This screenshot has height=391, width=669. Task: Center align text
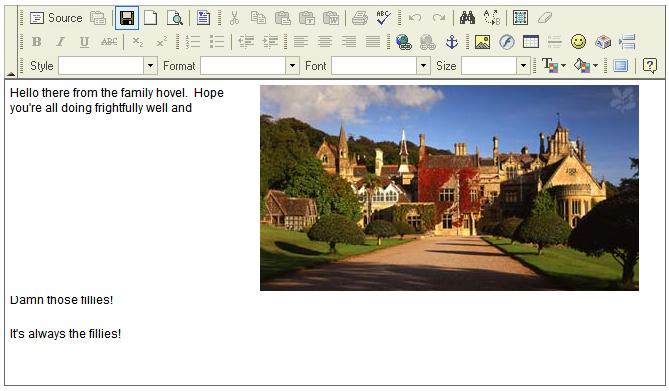325,42
